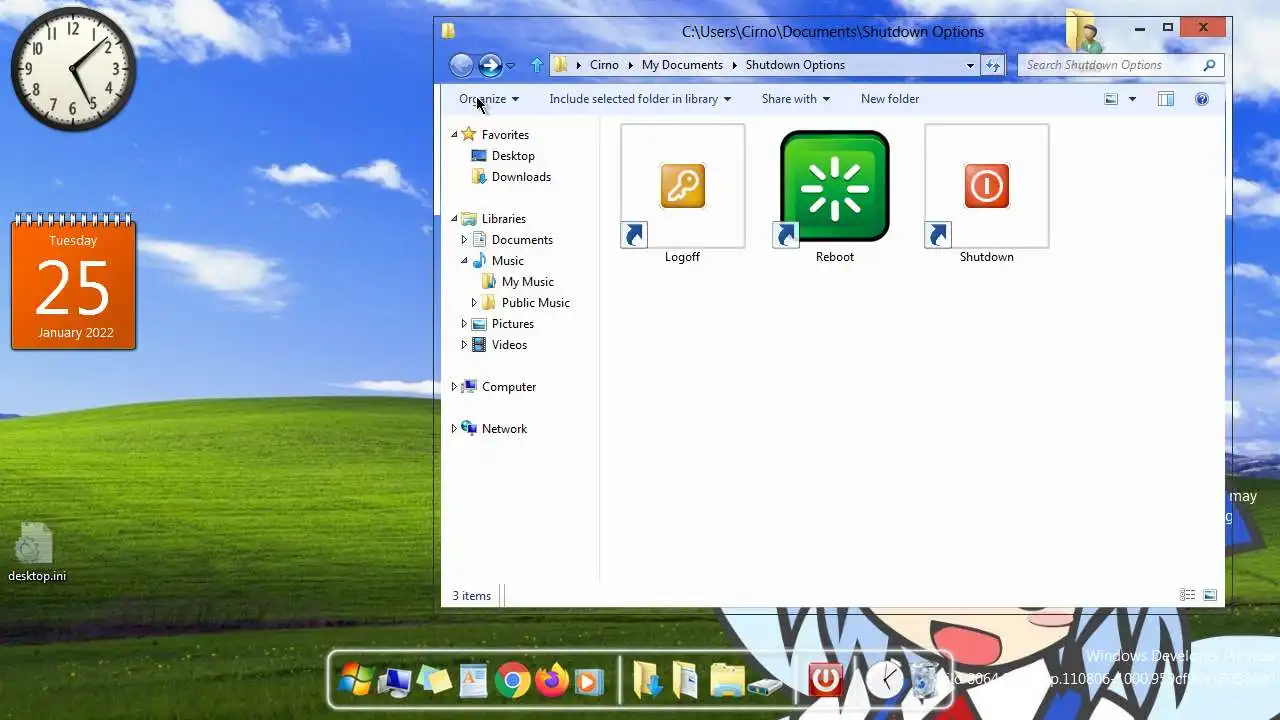Open the clock icon in dock
Viewport: 1280px width, 720px height.
(x=885, y=680)
